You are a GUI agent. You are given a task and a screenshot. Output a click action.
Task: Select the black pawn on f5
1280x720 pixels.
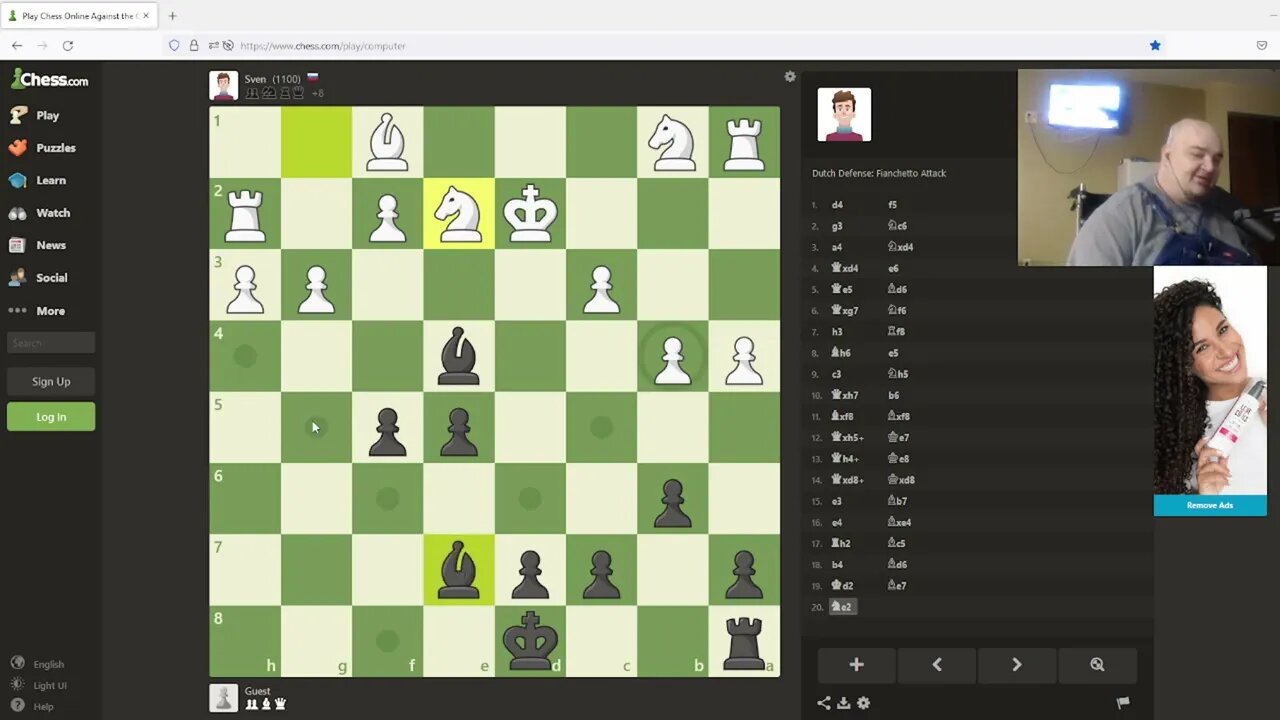point(388,427)
